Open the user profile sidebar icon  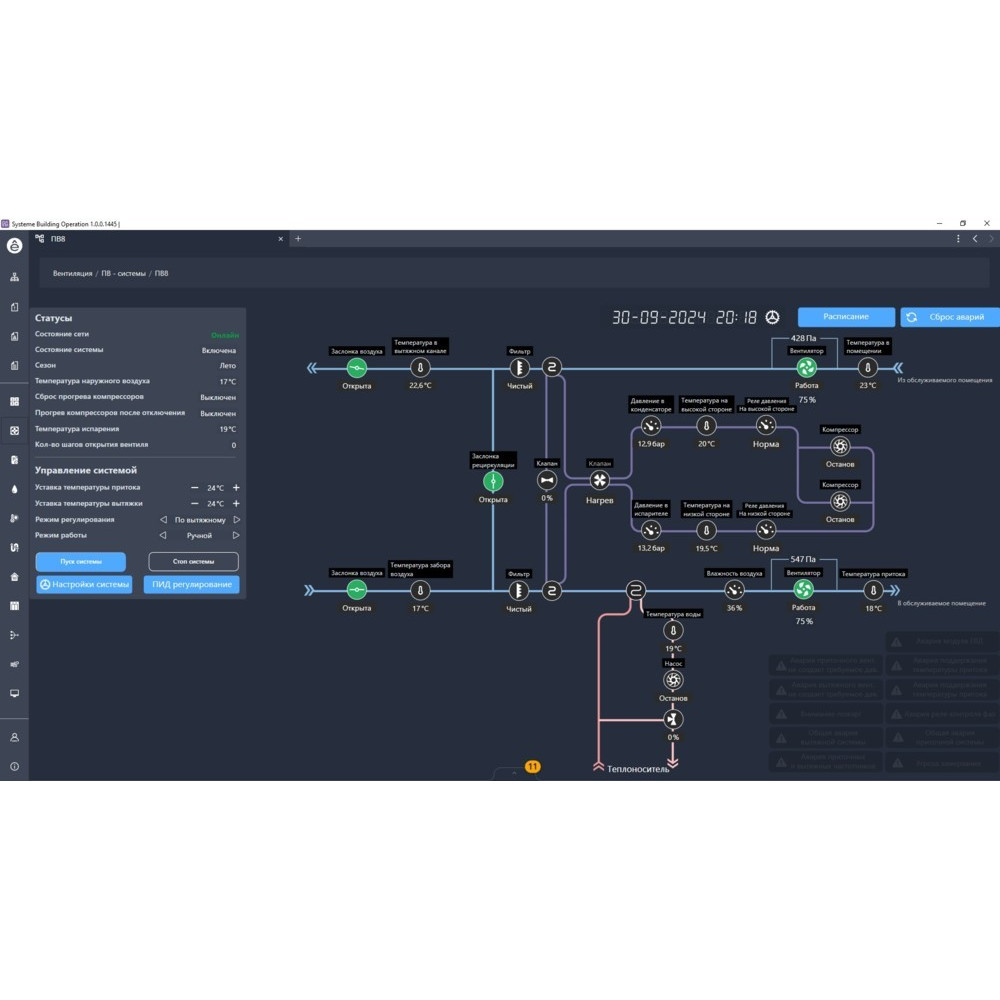click(x=14, y=737)
